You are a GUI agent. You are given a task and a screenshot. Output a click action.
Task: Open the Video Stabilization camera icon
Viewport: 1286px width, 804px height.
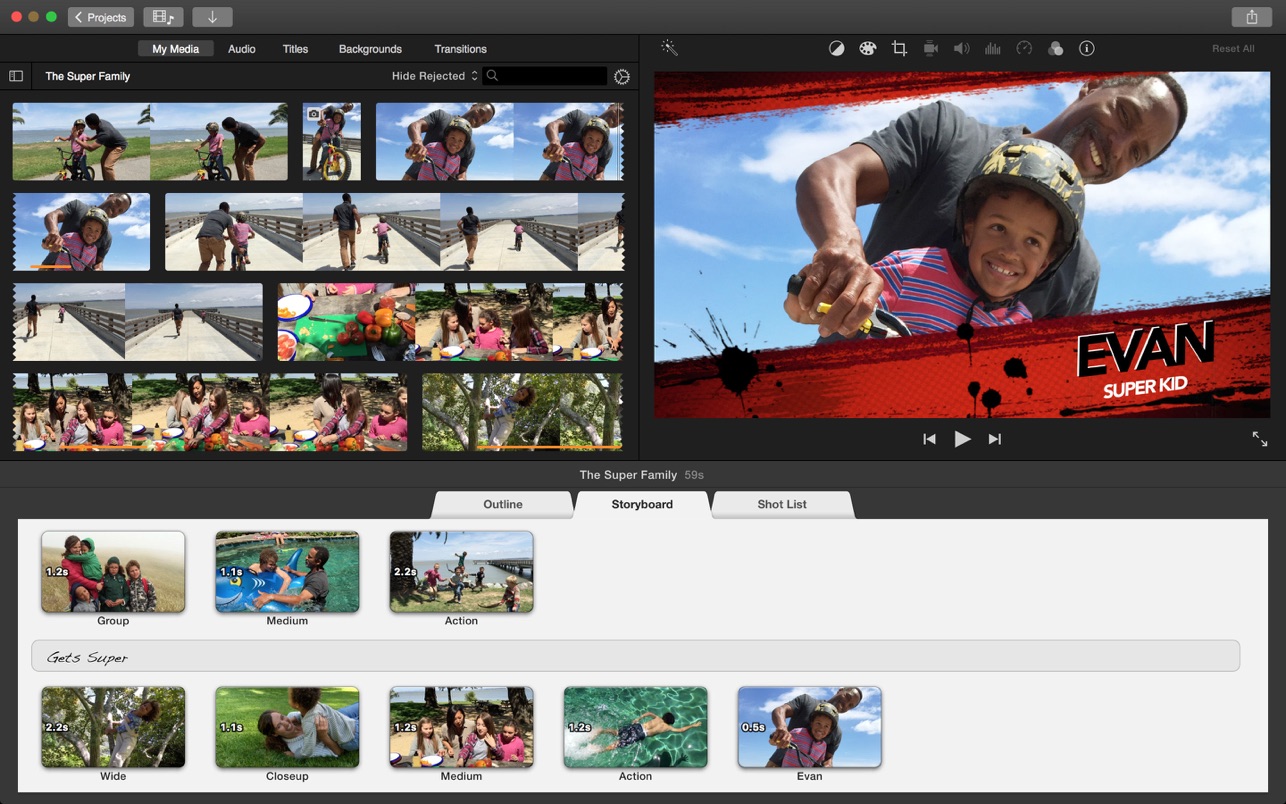(930, 48)
